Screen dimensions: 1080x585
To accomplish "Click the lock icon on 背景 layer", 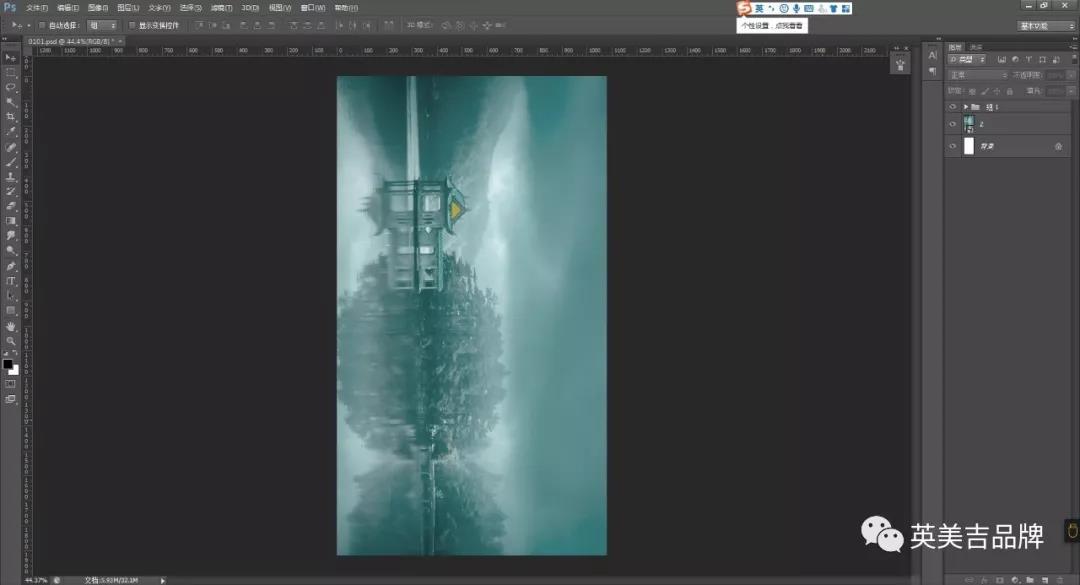I will [1059, 146].
